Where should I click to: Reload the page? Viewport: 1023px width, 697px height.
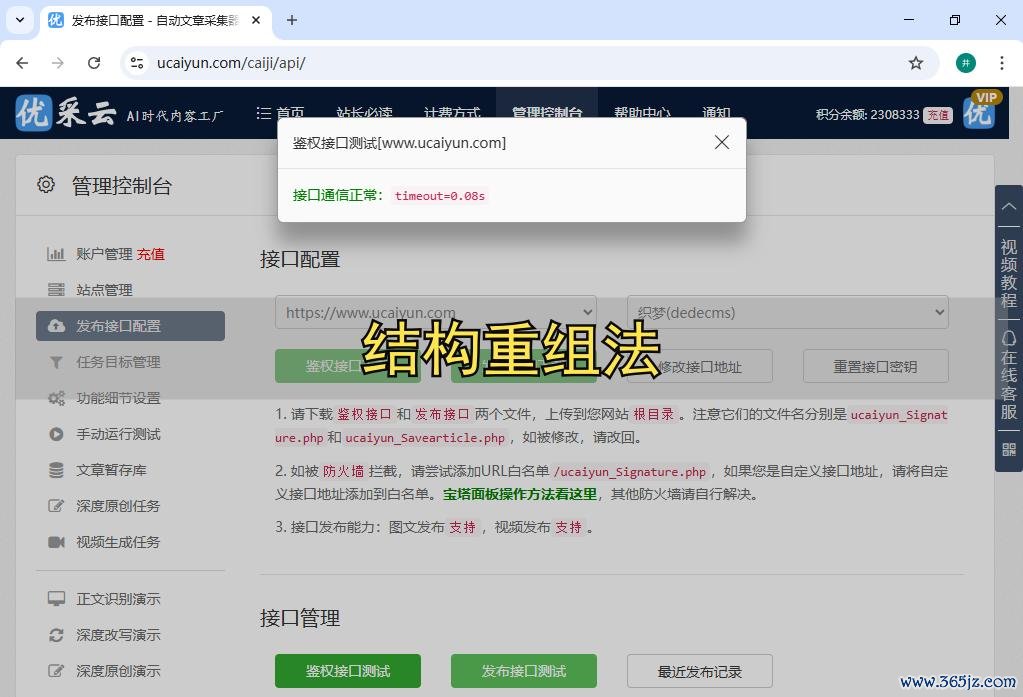[94, 63]
